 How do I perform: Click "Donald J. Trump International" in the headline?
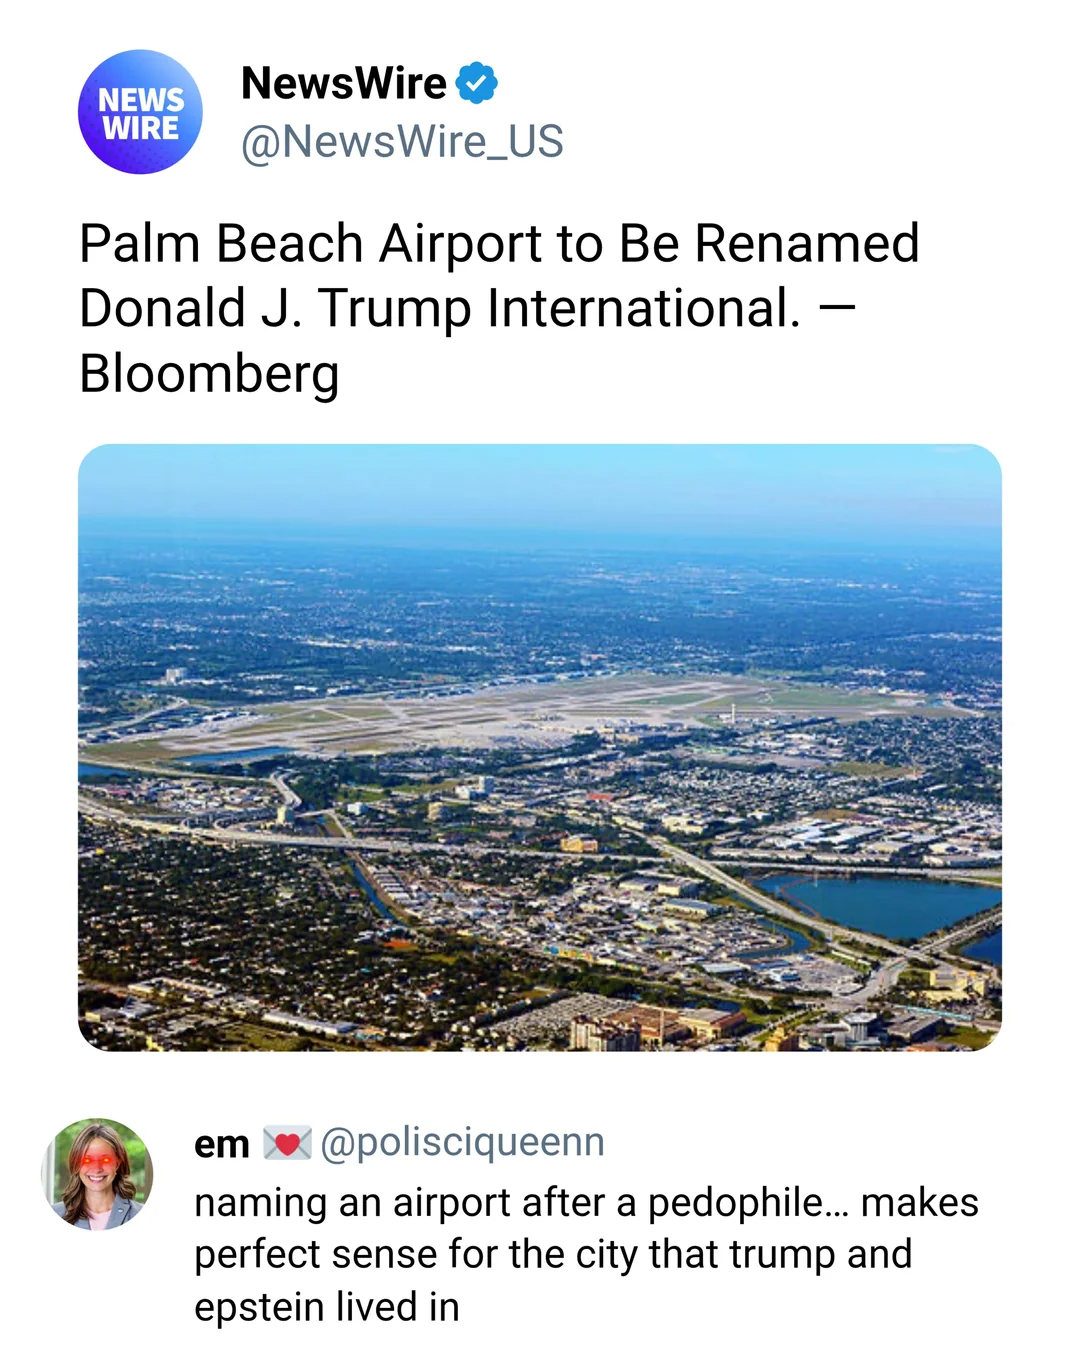[x=438, y=309]
